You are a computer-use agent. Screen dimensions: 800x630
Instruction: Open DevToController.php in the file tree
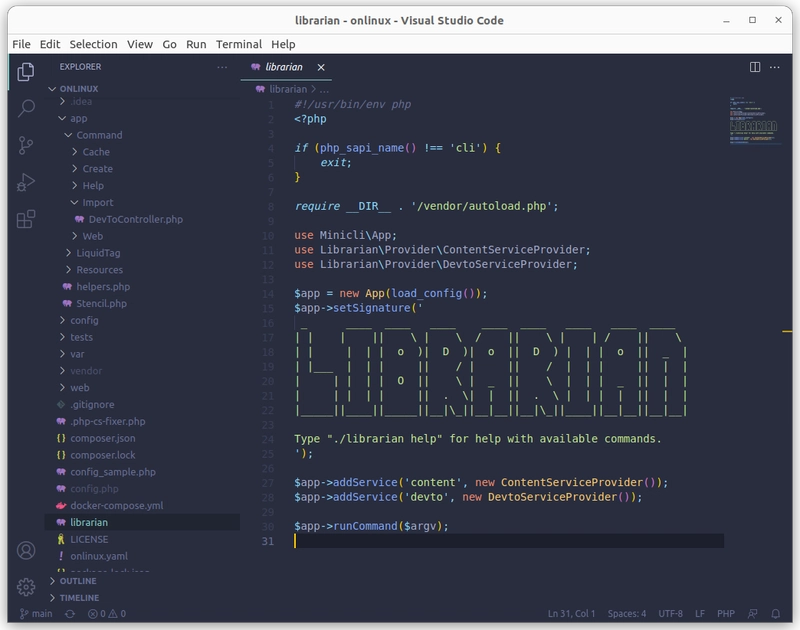tap(136, 219)
